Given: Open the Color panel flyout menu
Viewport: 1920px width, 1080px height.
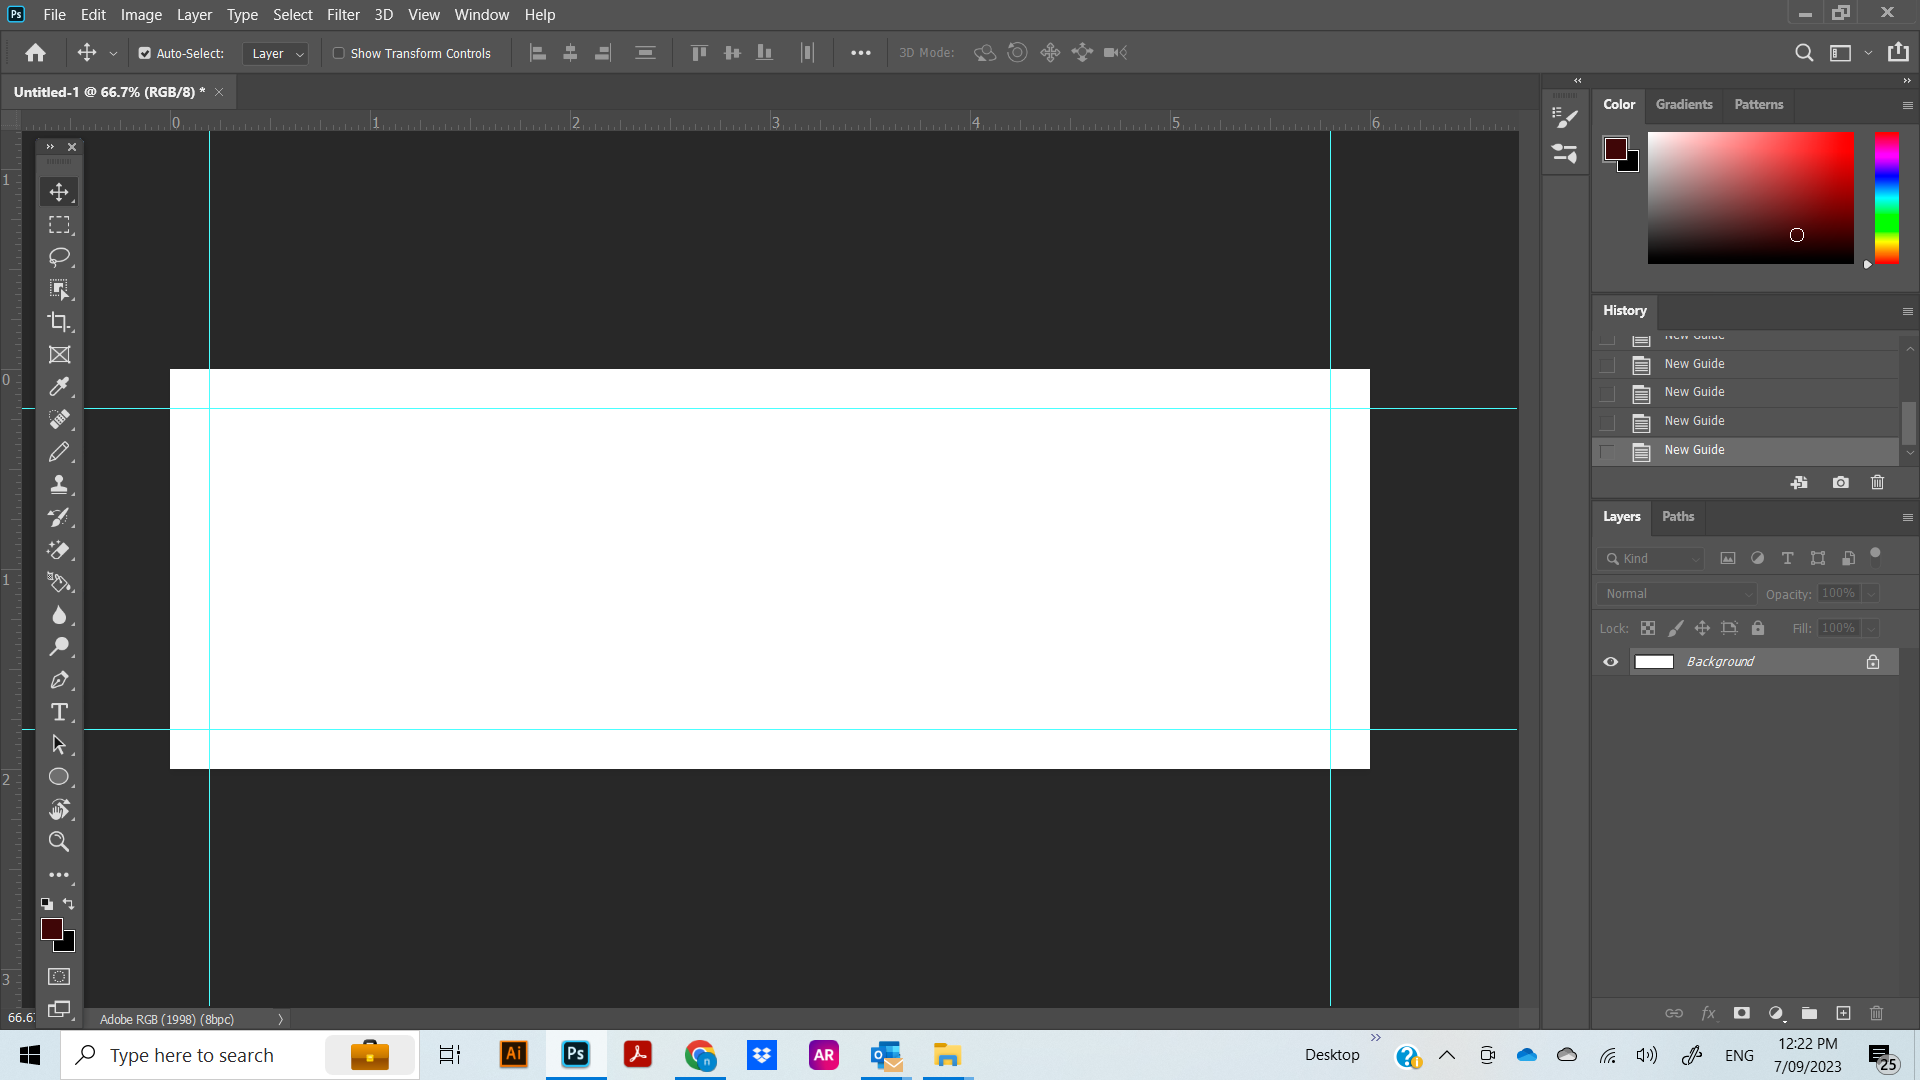Looking at the screenshot, I should tap(1907, 105).
